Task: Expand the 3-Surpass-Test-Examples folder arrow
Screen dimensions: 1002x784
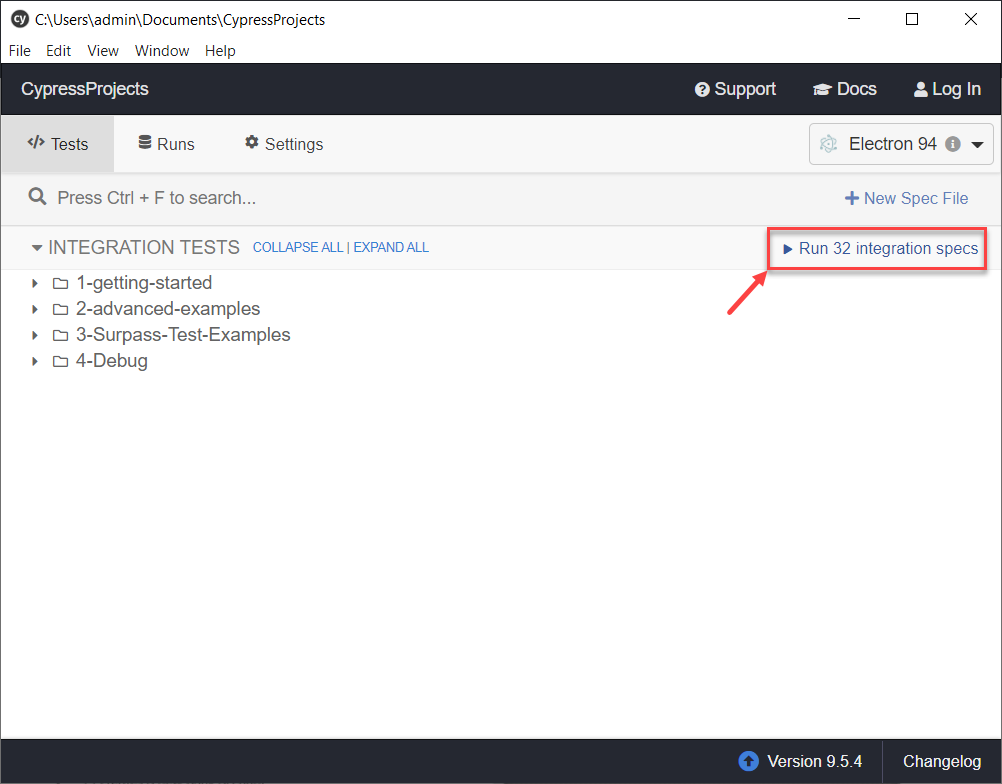Action: [35, 335]
